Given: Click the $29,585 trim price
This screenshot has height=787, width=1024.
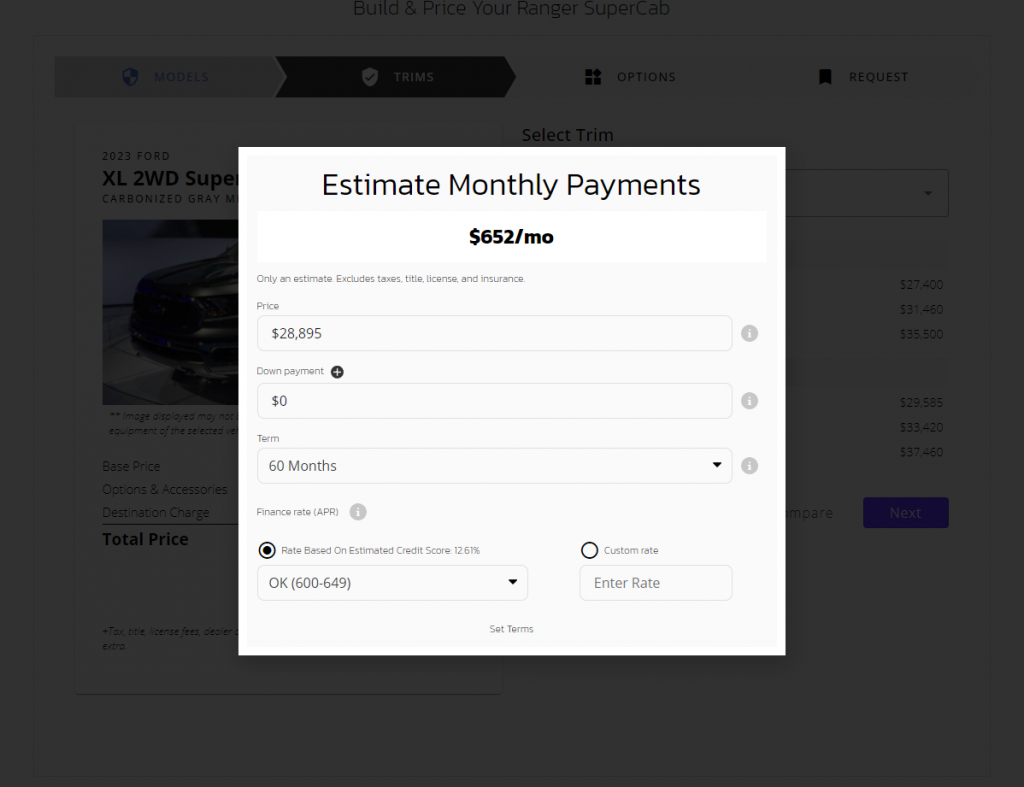Looking at the screenshot, I should pyautogui.click(x=921, y=403).
